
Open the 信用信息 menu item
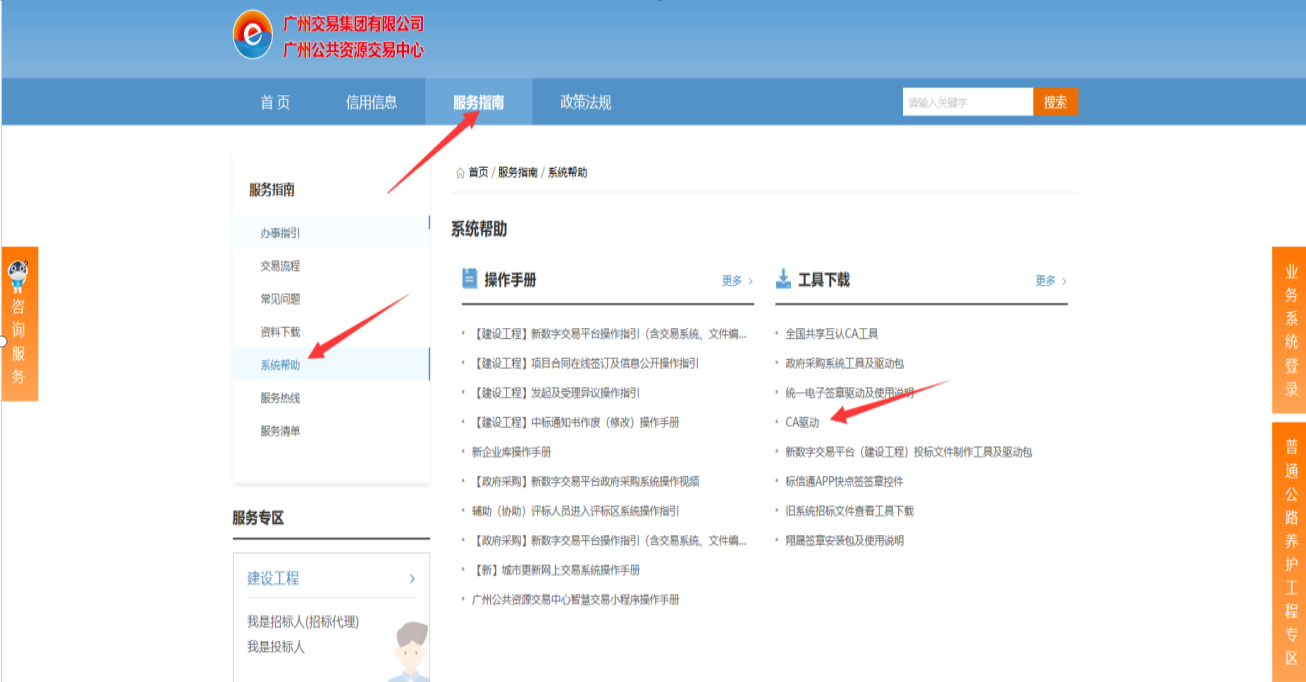pos(372,101)
